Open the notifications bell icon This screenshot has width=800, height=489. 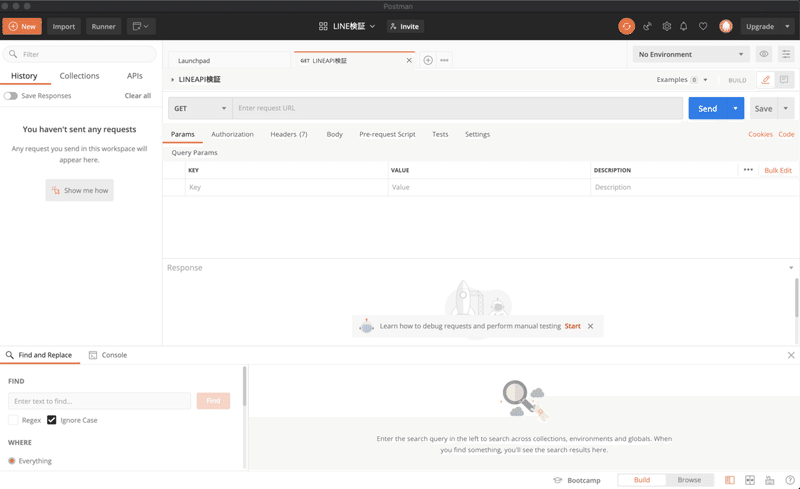(684, 26)
